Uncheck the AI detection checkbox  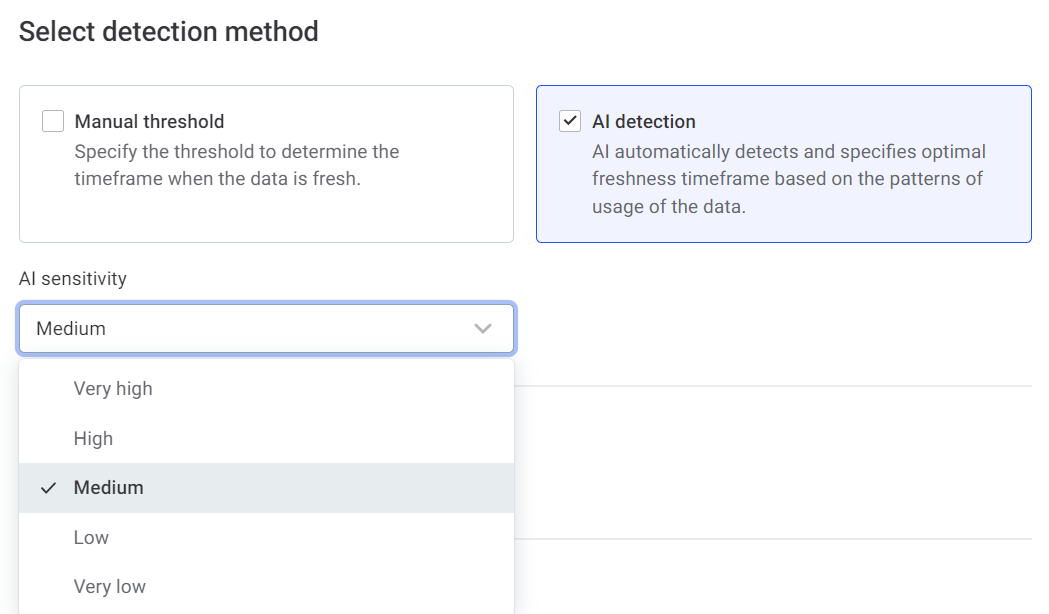pos(570,122)
